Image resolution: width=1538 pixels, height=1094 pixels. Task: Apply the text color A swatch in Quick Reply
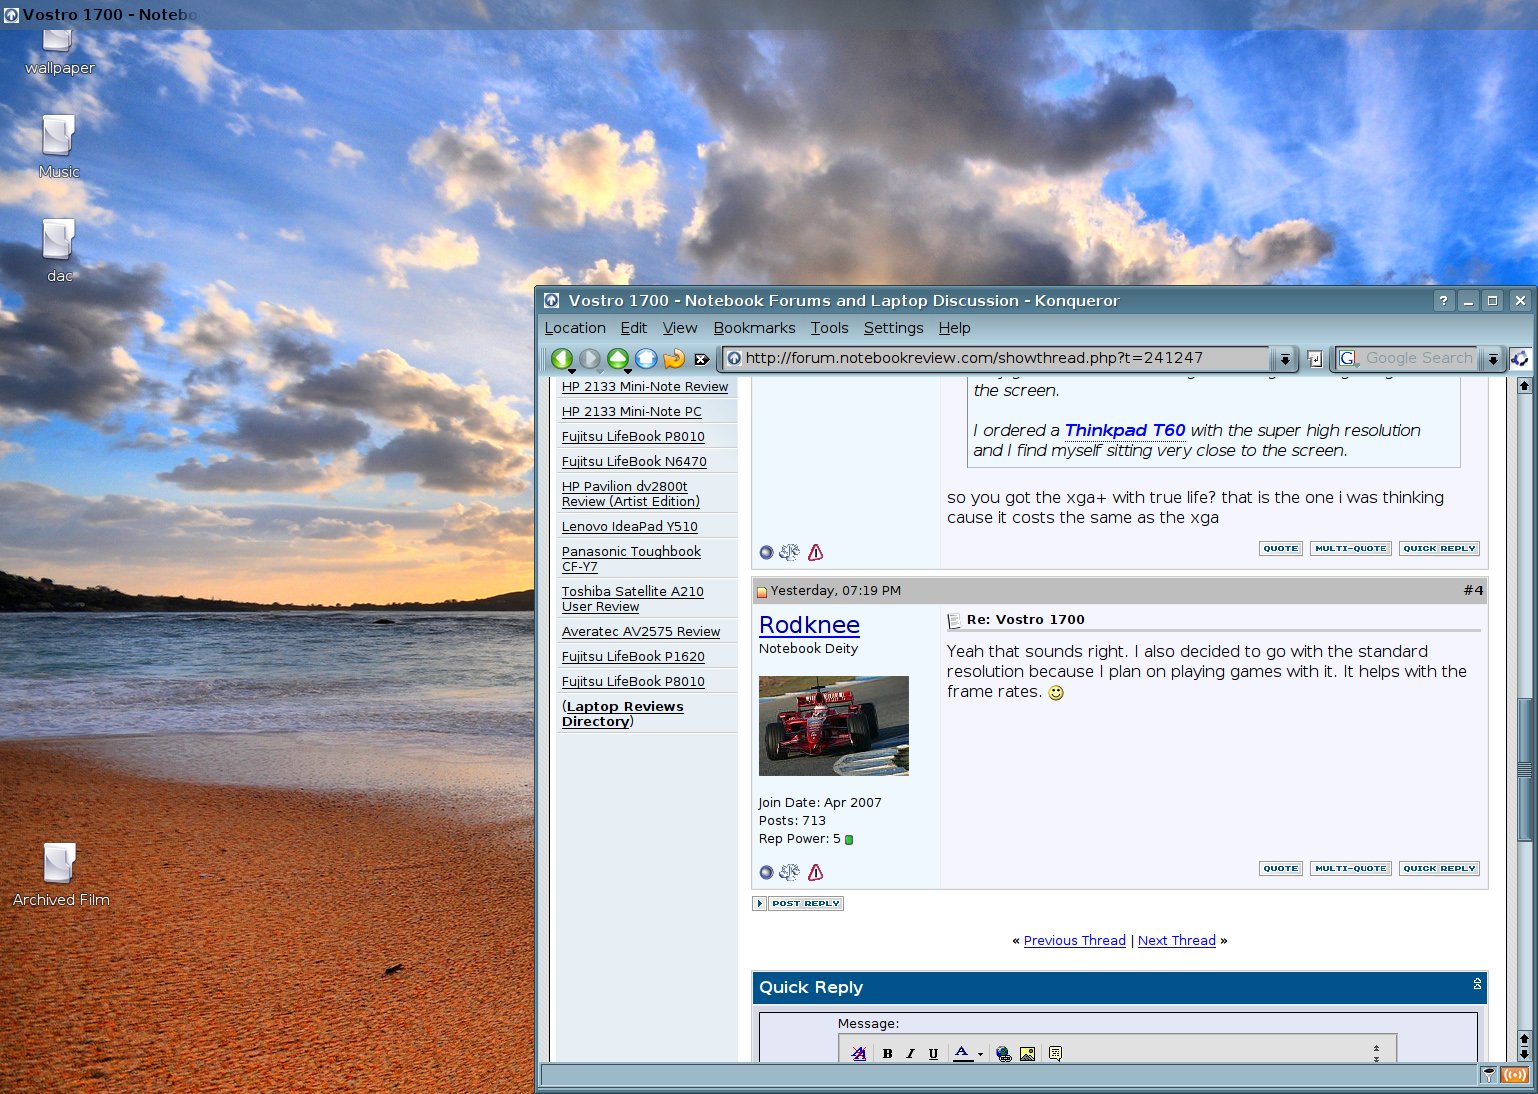[962, 1053]
